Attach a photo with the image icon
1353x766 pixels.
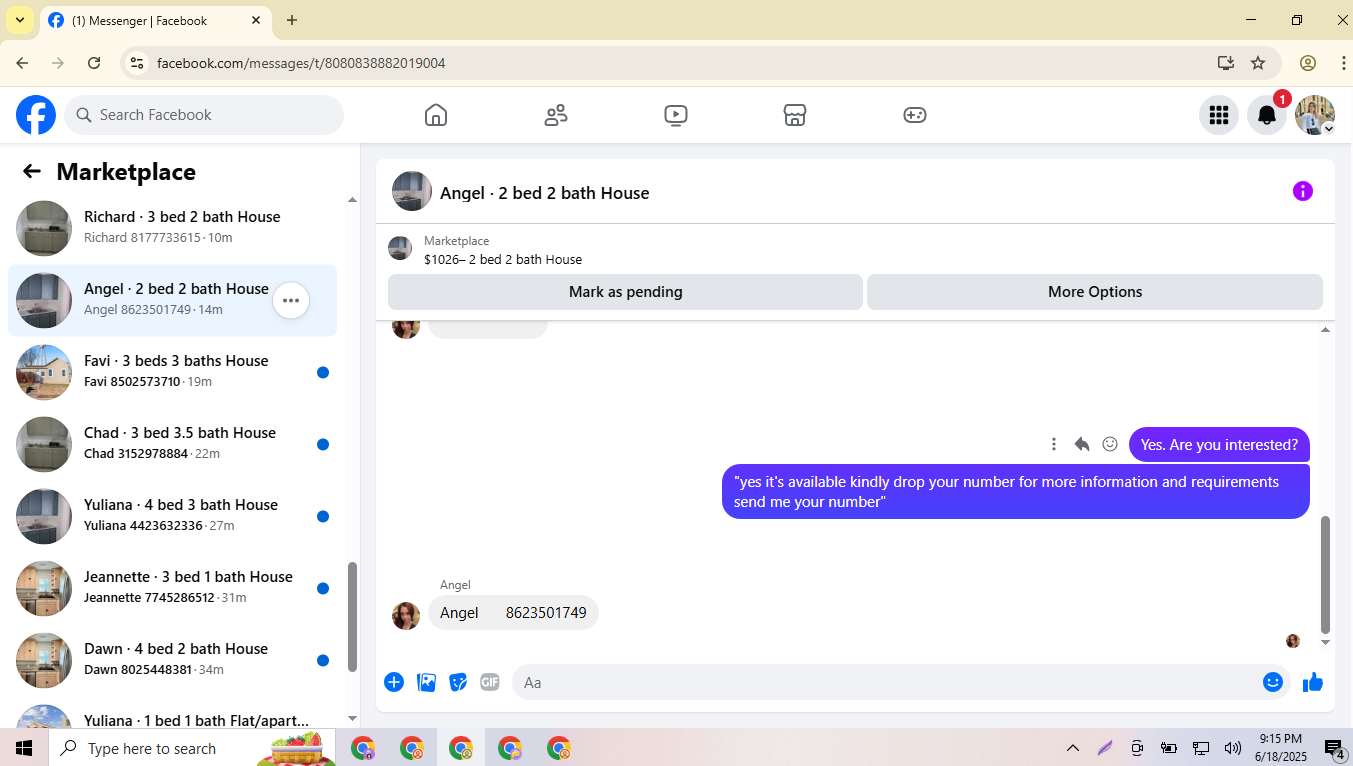pos(426,682)
